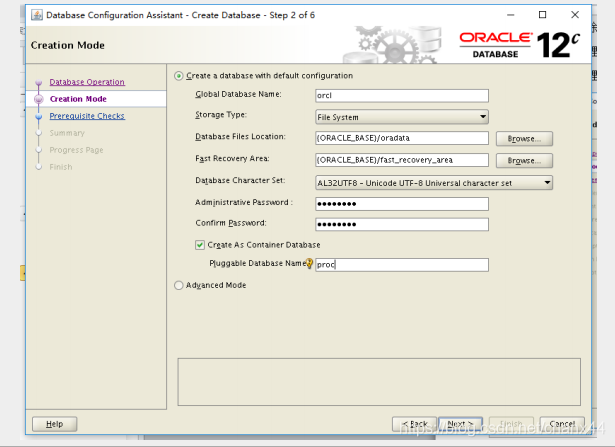Click the Next button

(x=460, y=424)
